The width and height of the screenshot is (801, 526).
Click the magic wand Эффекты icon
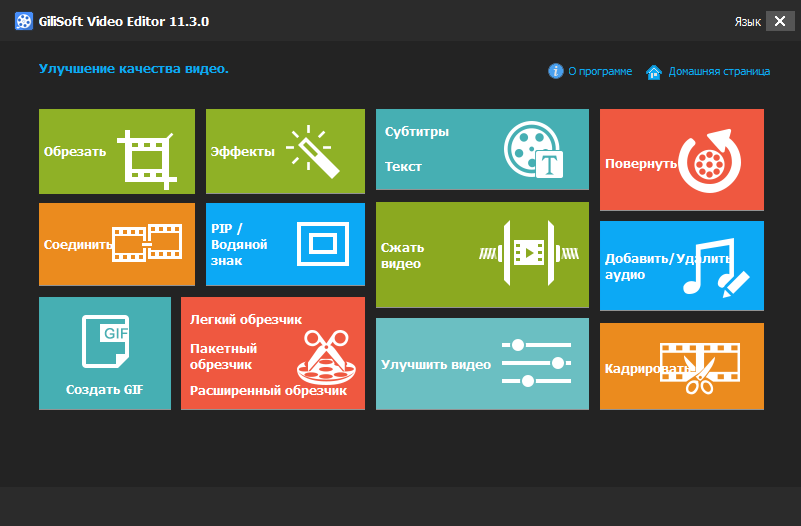[x=312, y=151]
